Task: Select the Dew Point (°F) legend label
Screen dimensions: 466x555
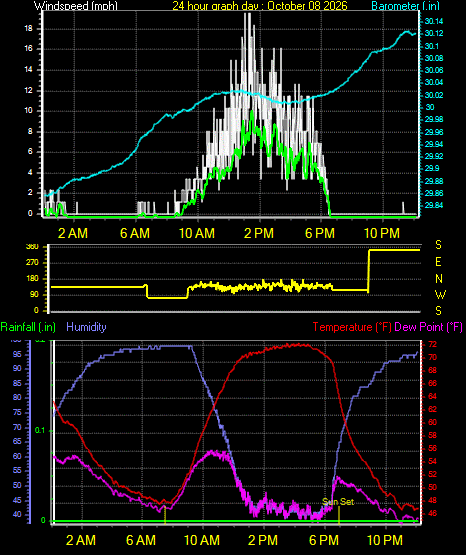Action: (x=428, y=327)
